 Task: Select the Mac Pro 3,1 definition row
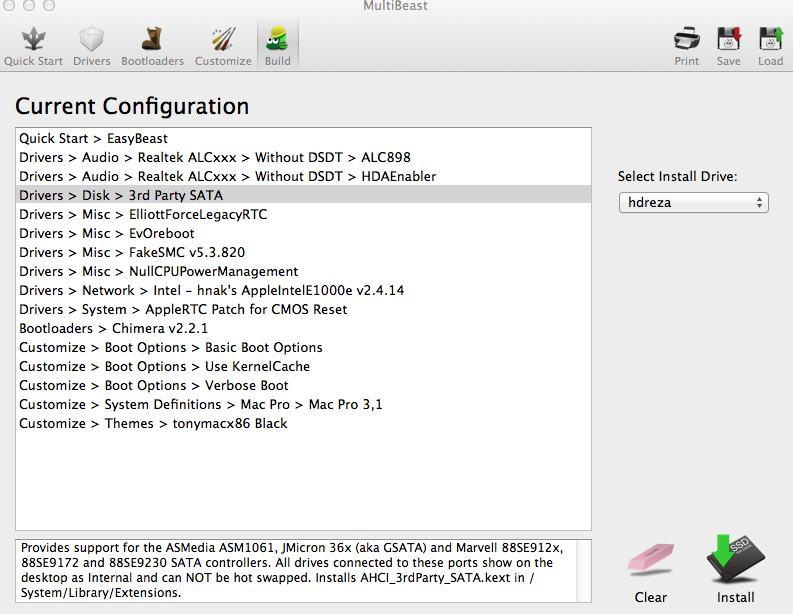point(303,405)
